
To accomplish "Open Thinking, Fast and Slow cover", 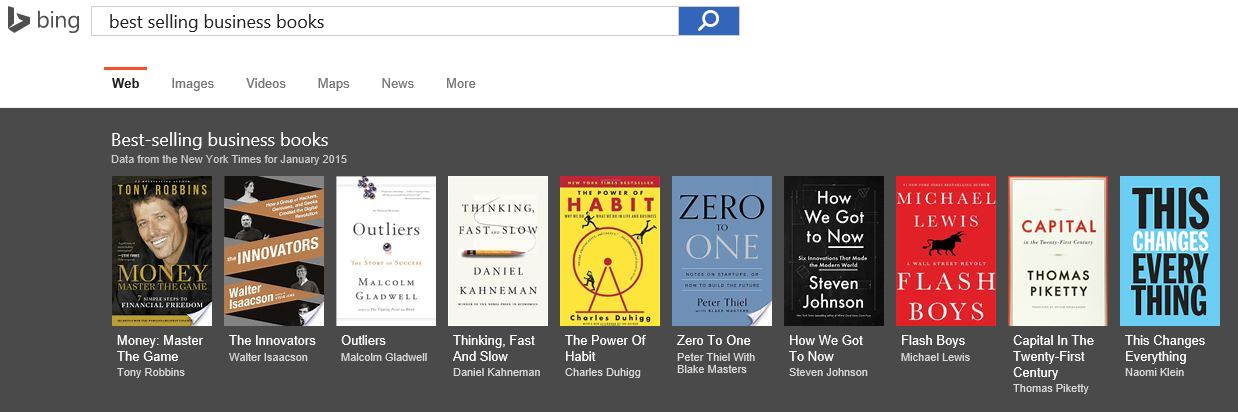I will 498,250.
